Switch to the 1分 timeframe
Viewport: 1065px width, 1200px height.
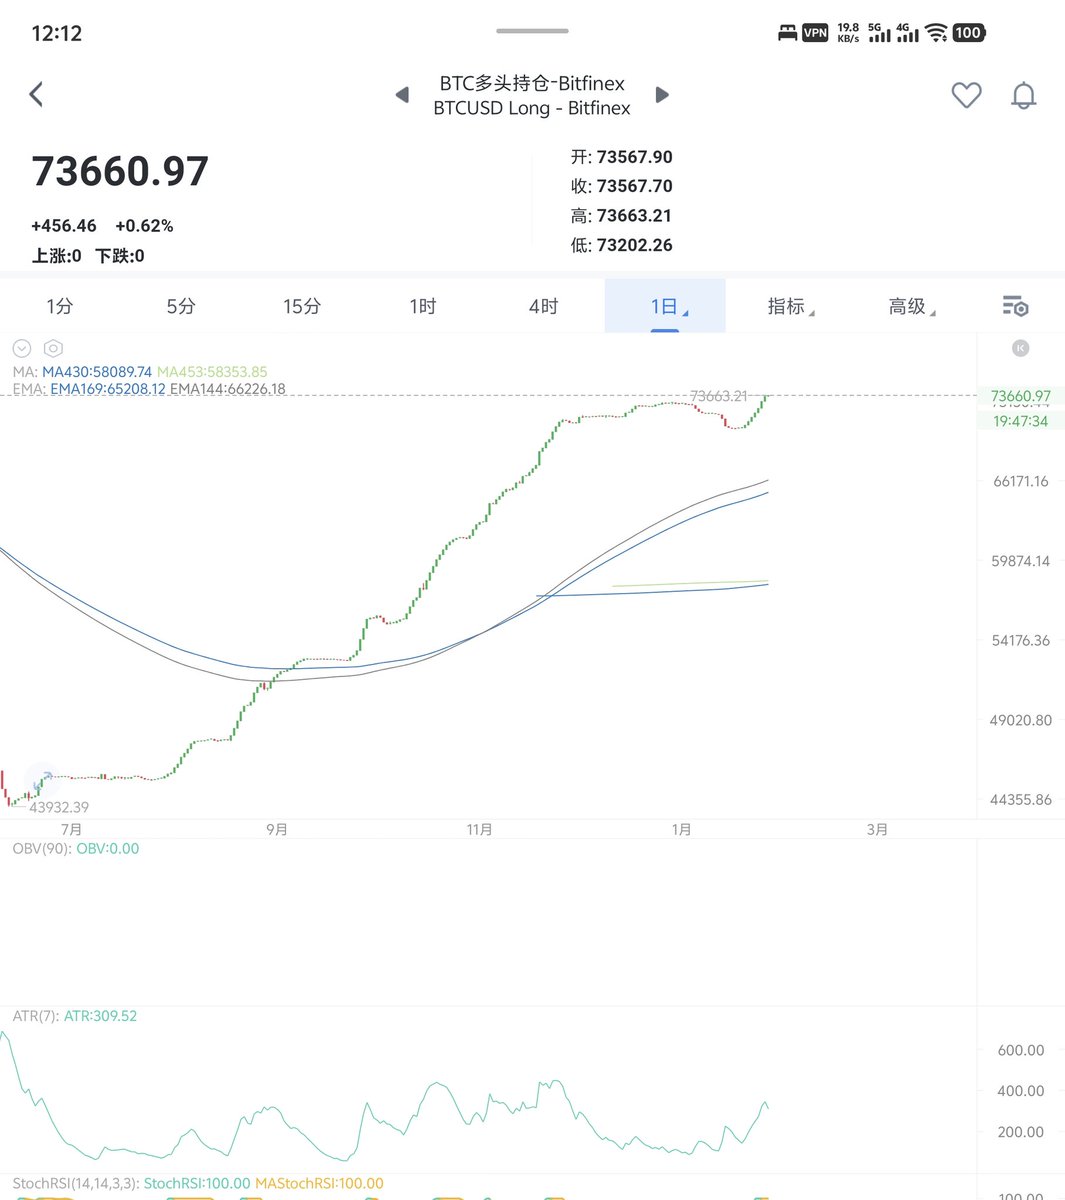tap(60, 306)
